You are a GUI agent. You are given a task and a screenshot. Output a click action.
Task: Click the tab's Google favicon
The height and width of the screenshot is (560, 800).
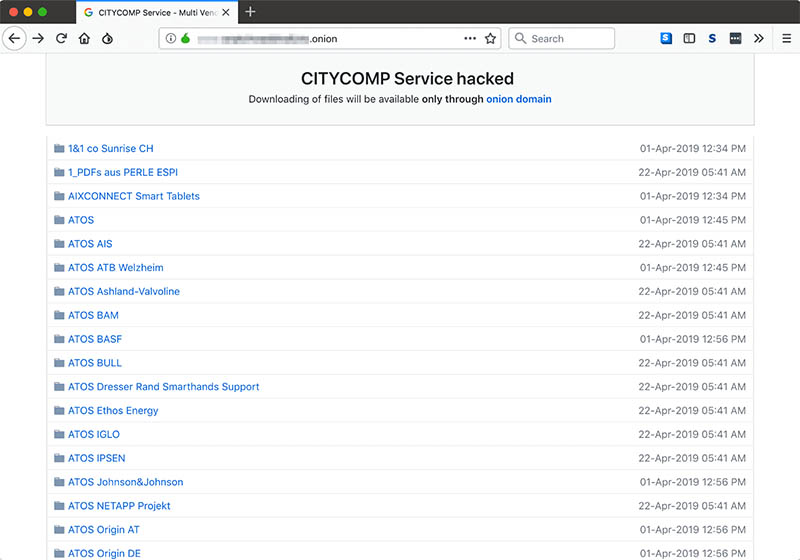click(x=88, y=12)
